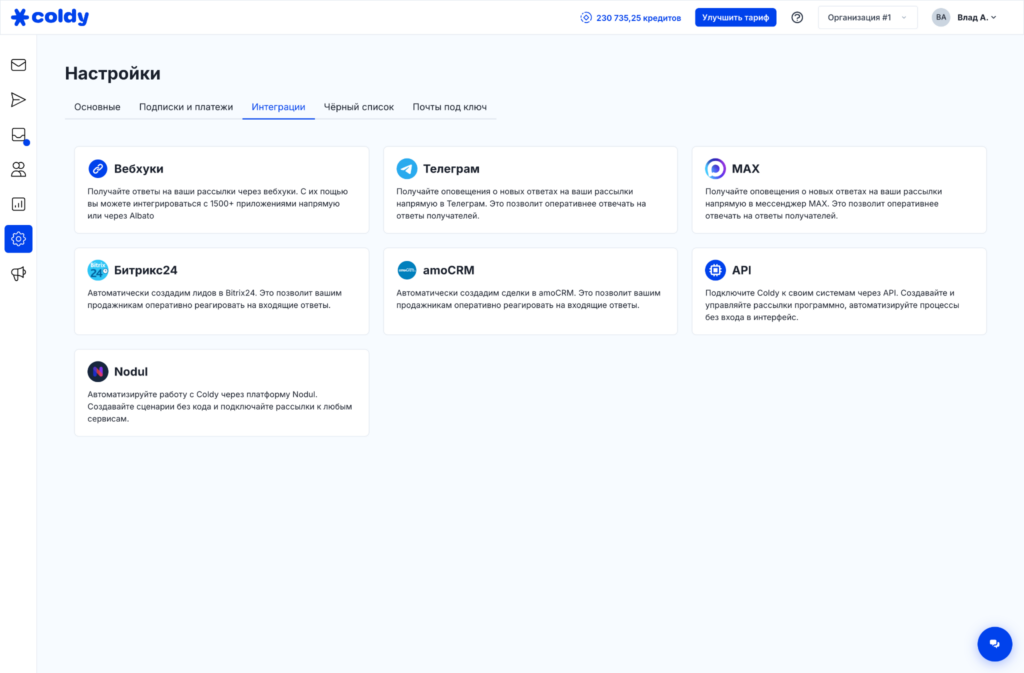Viewport: 1024px width, 673px height.
Task: Click the Вебхуки description text
Action: pos(218,204)
